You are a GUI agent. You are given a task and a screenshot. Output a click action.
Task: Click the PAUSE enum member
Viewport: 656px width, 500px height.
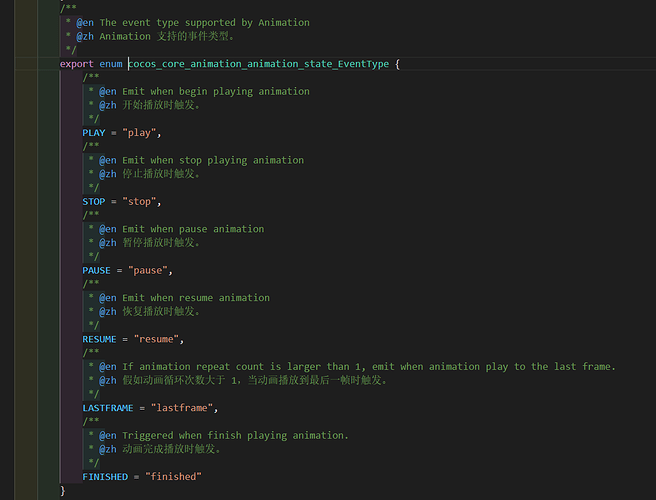tap(98, 270)
